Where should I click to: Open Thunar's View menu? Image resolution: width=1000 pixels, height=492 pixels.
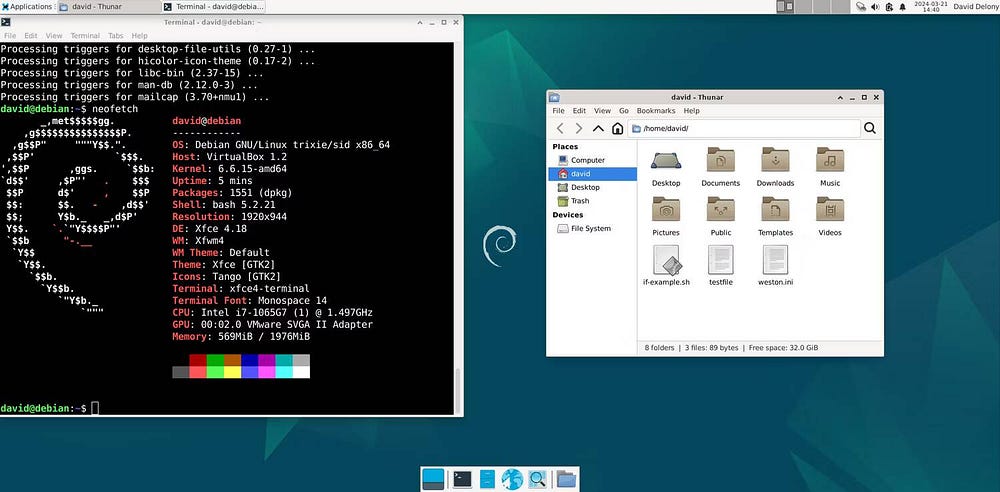point(602,110)
